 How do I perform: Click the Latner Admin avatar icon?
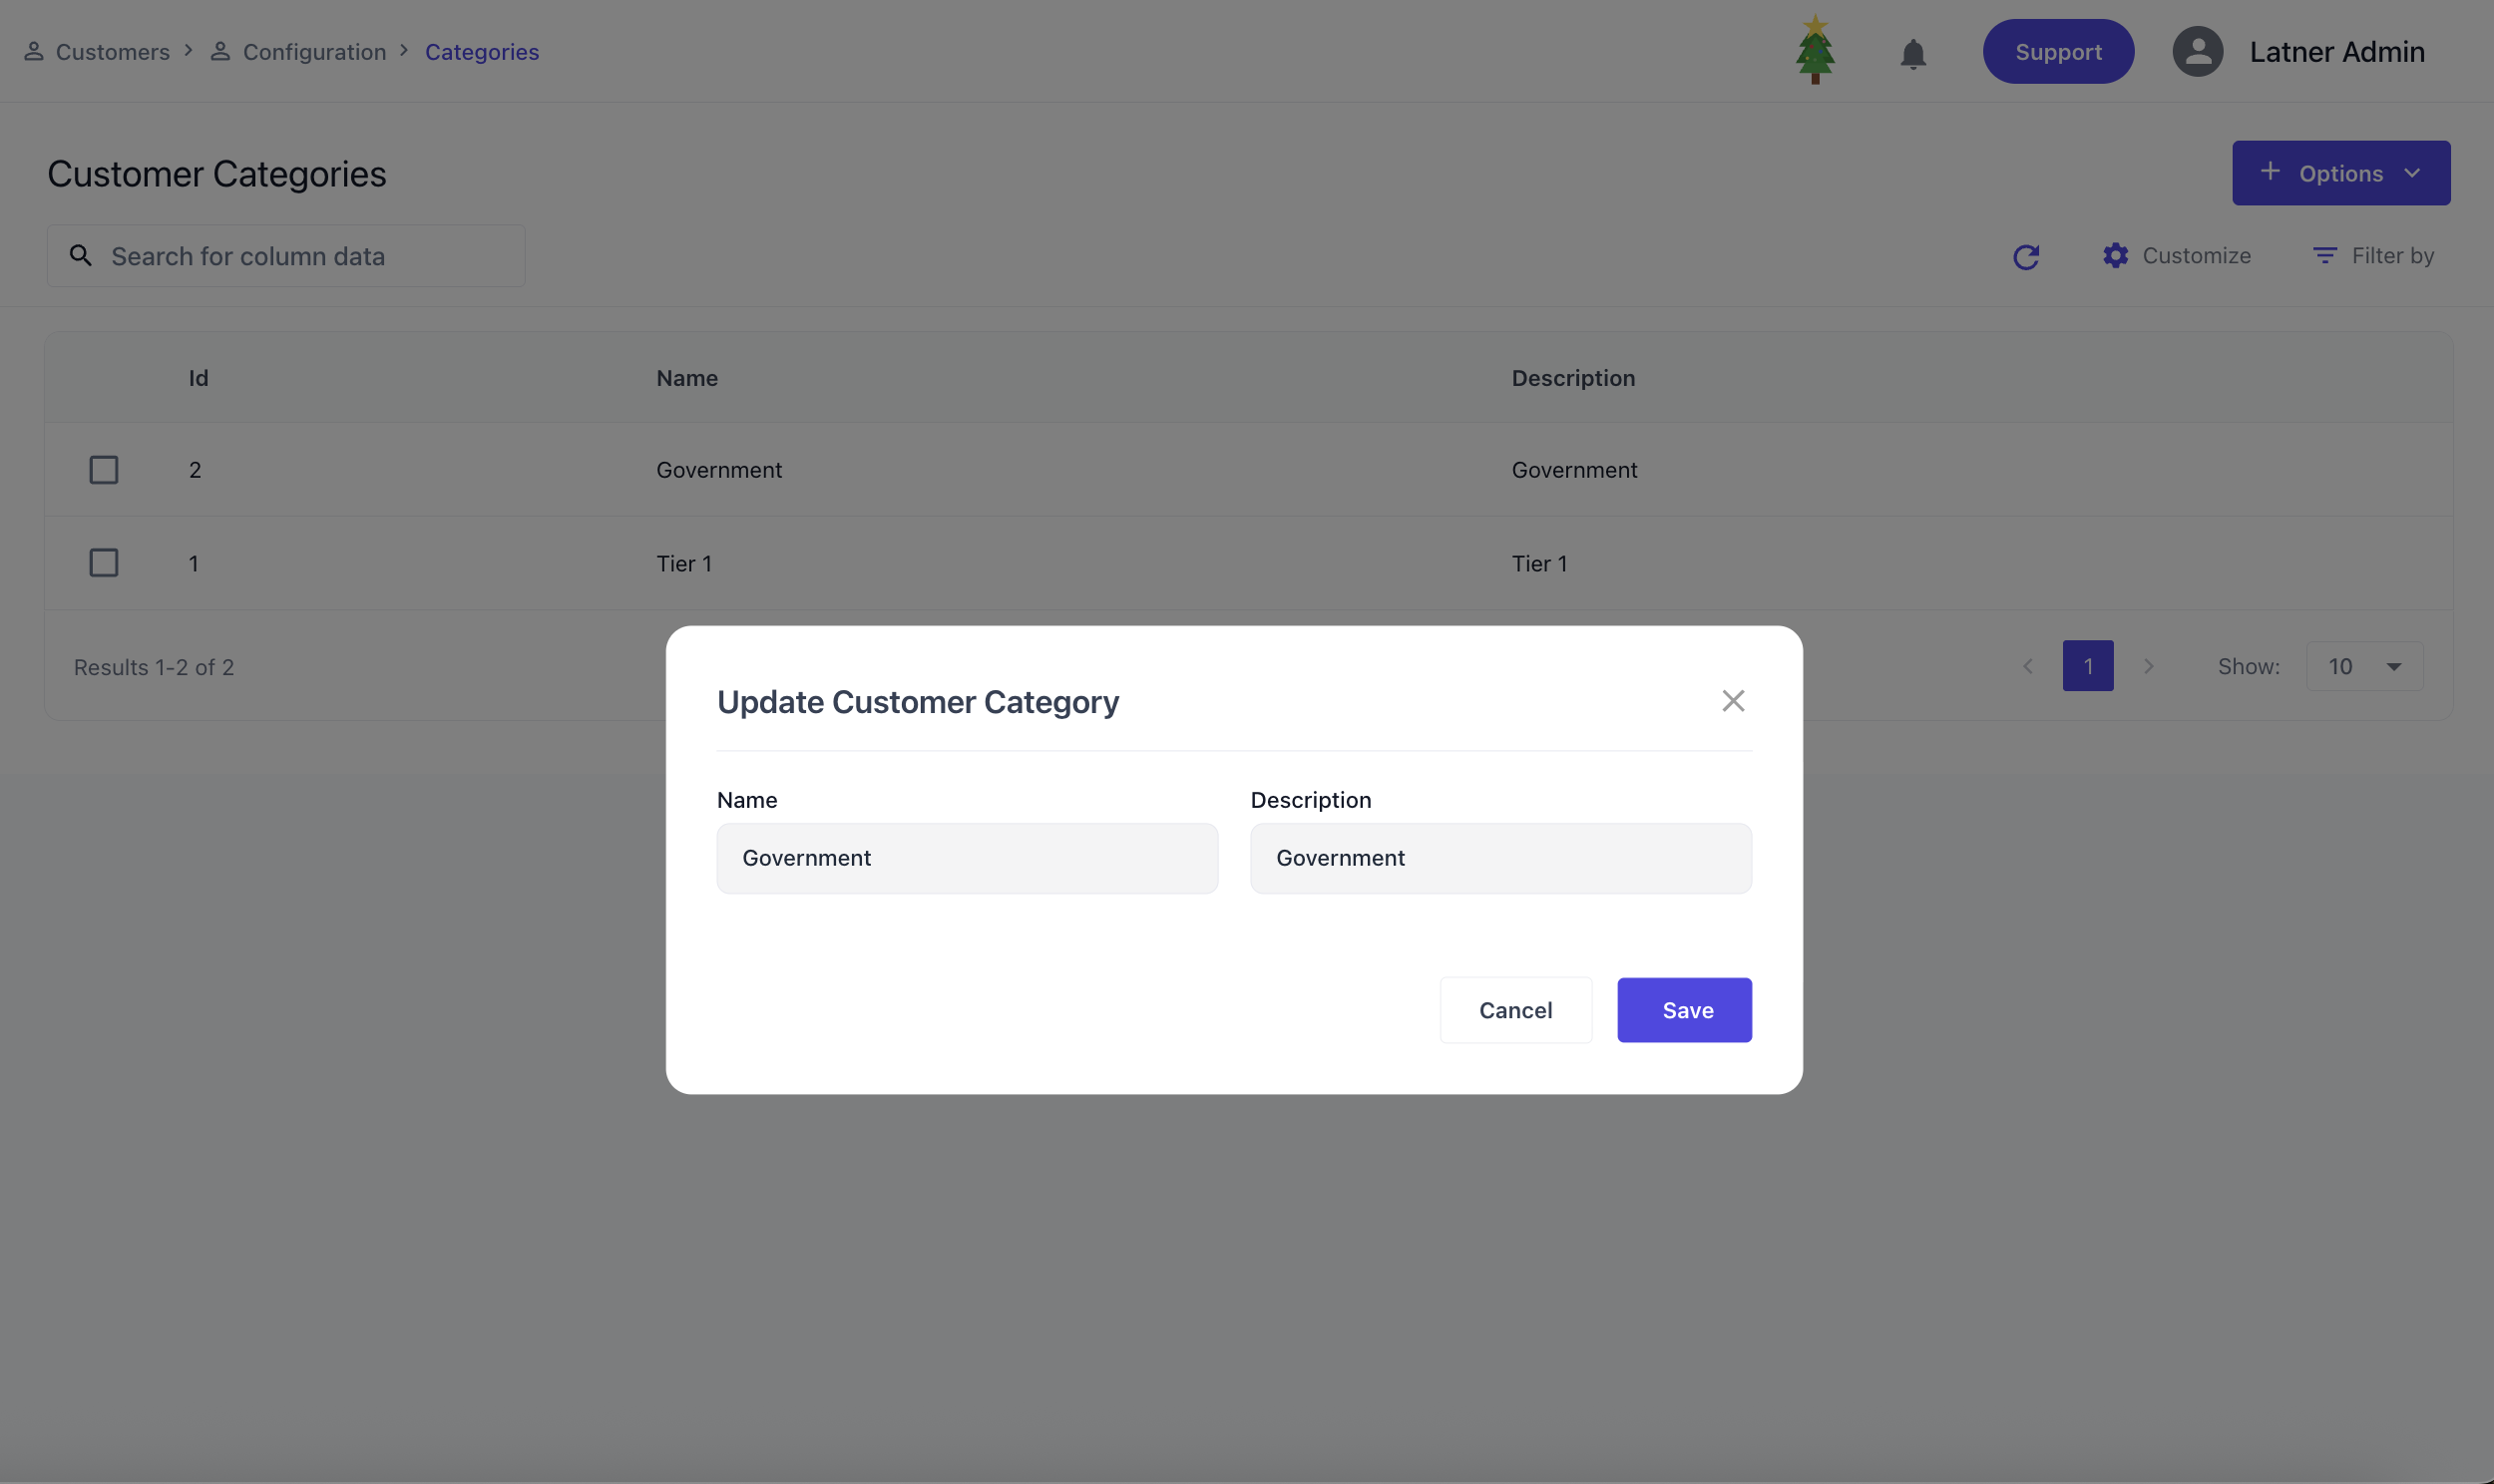(x=2197, y=52)
